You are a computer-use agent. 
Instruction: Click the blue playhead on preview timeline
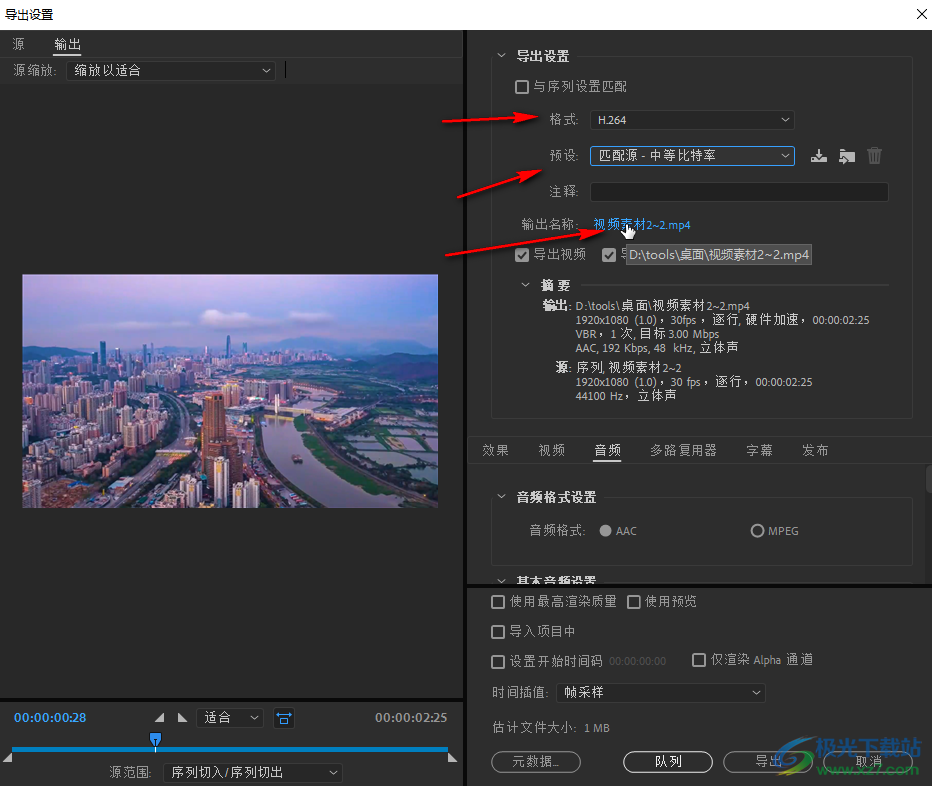click(x=155, y=740)
